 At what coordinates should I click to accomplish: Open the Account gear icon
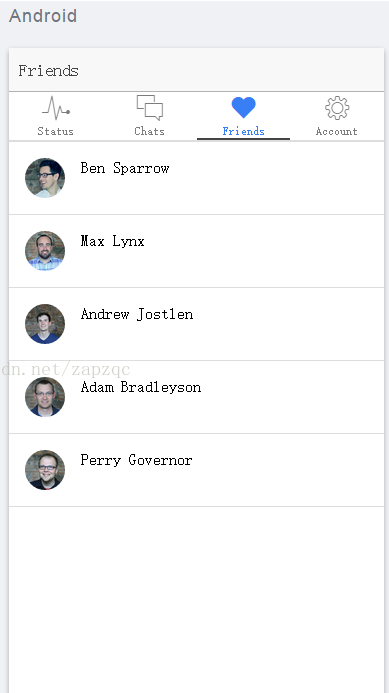pos(337,108)
